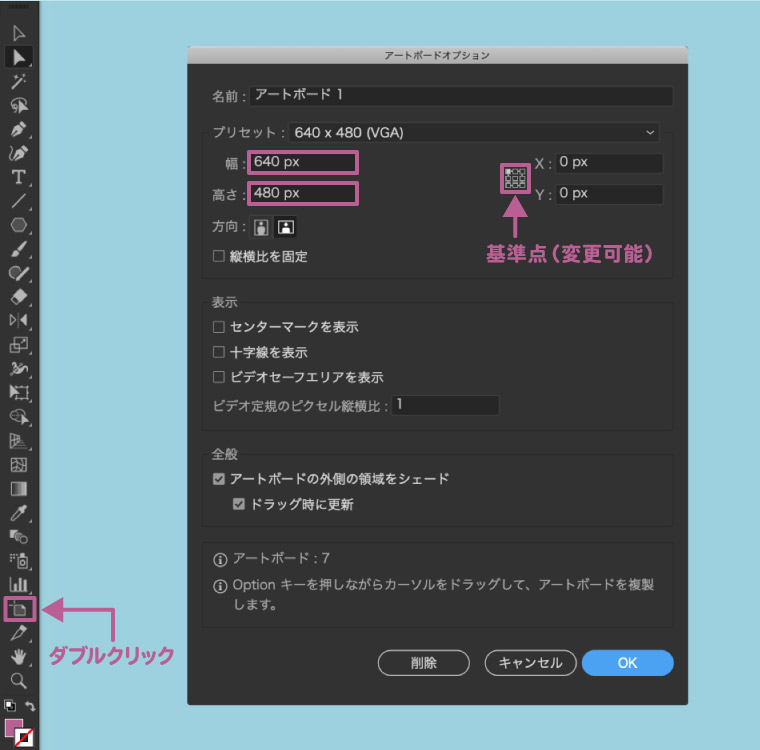Screen dimensions: 760x750
Task: Click the 名前 field アートボード 1
Action: tap(461, 96)
